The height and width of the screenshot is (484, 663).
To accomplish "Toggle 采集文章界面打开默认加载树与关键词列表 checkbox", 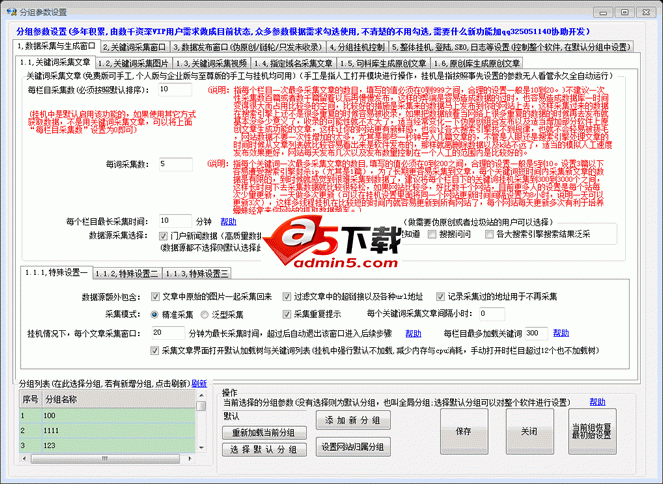I will (155, 351).
